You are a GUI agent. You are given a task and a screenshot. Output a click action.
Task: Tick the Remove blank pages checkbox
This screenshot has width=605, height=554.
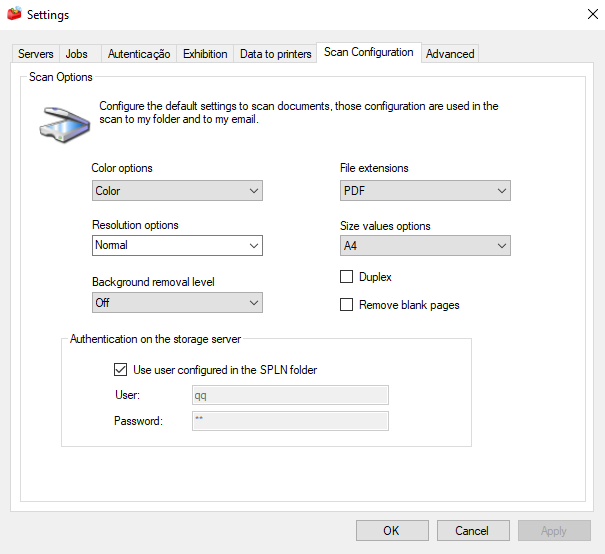click(347, 305)
